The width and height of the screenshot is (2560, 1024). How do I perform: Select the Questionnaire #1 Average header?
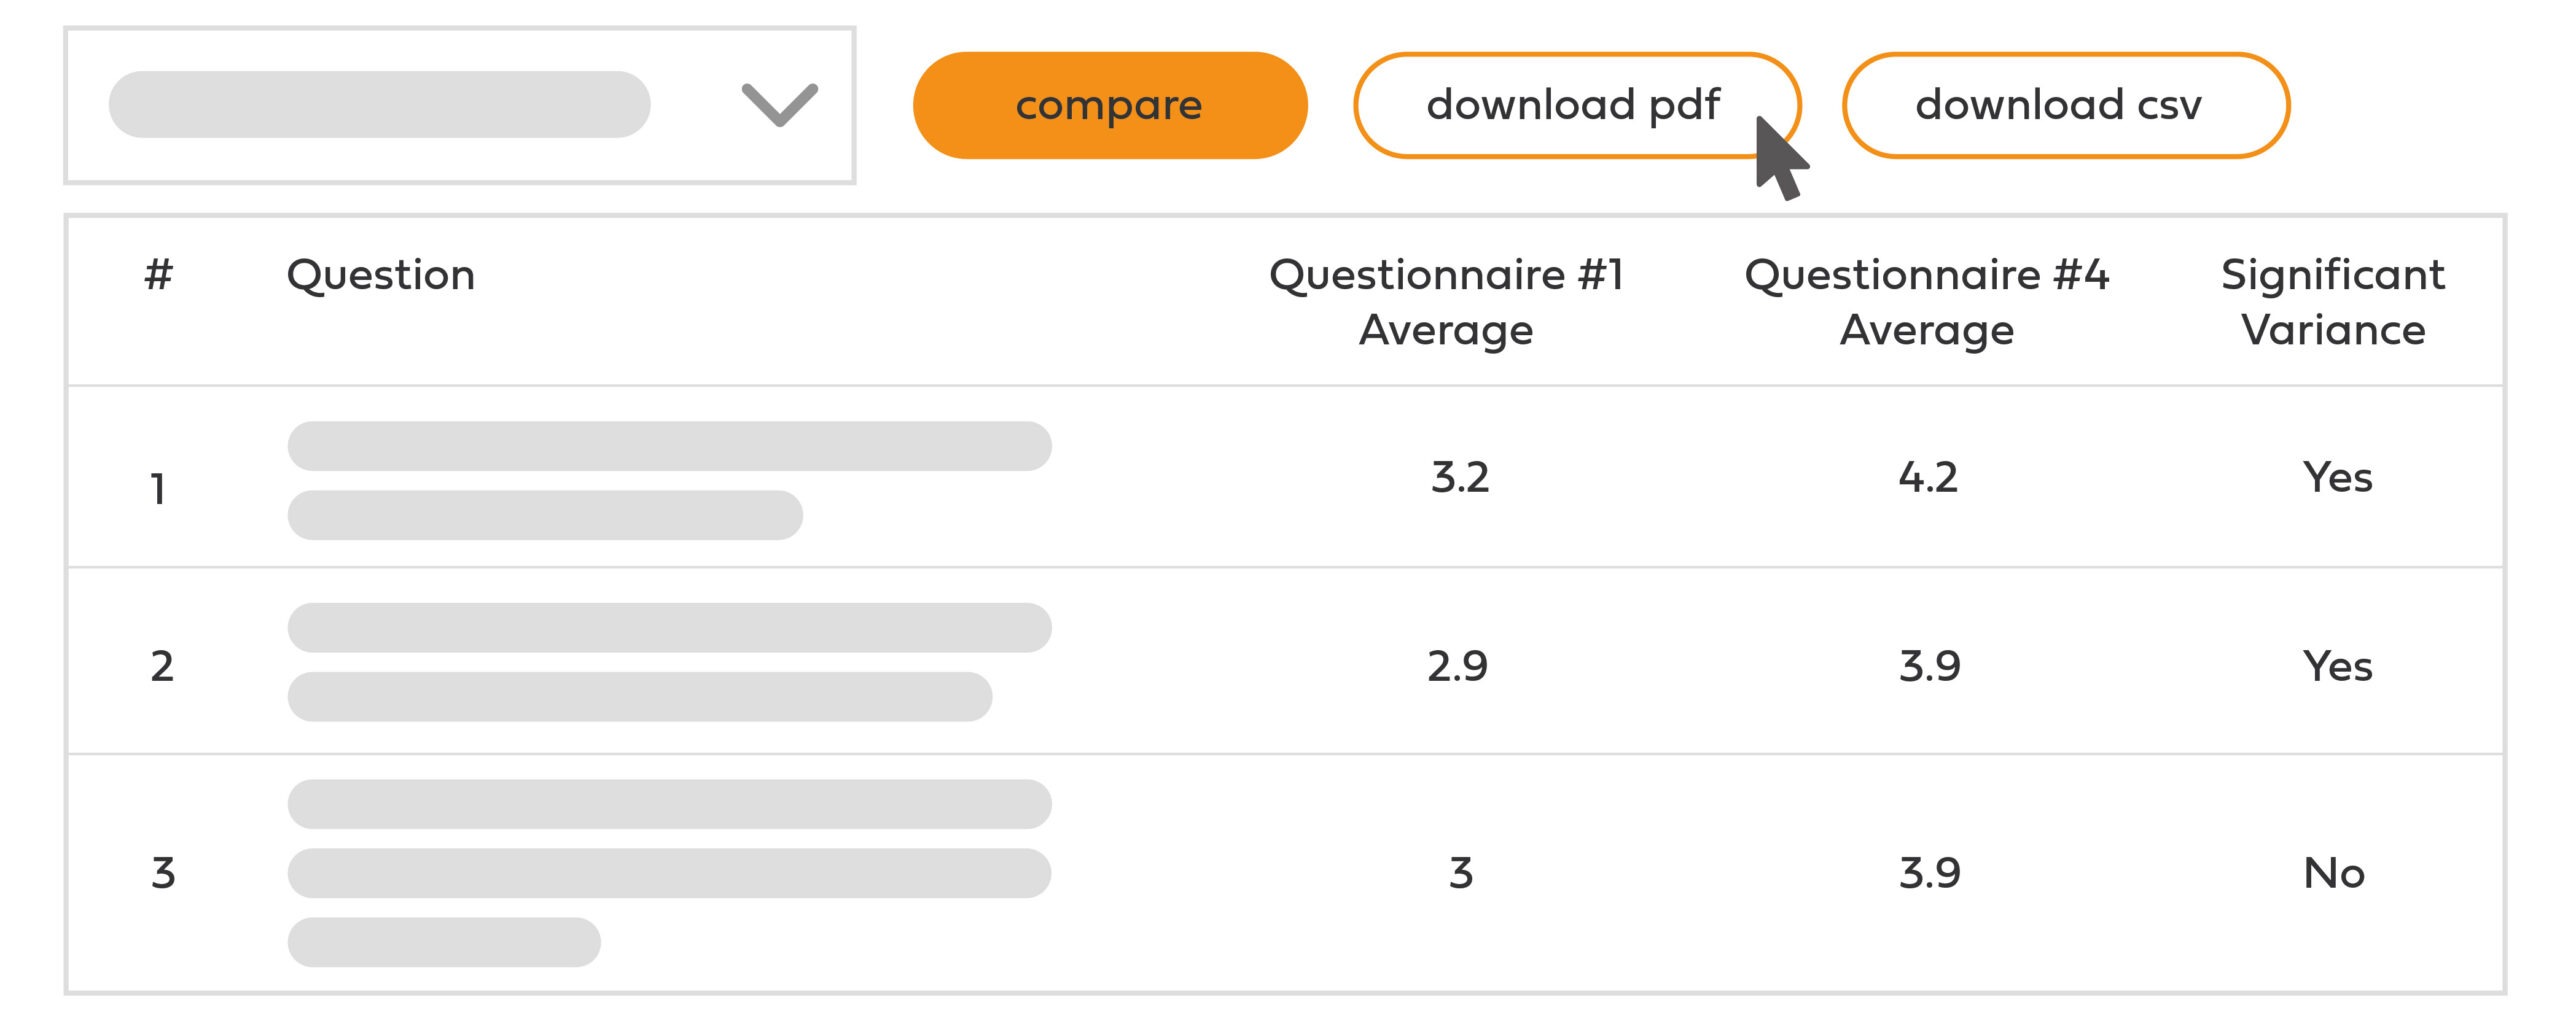1446,302
